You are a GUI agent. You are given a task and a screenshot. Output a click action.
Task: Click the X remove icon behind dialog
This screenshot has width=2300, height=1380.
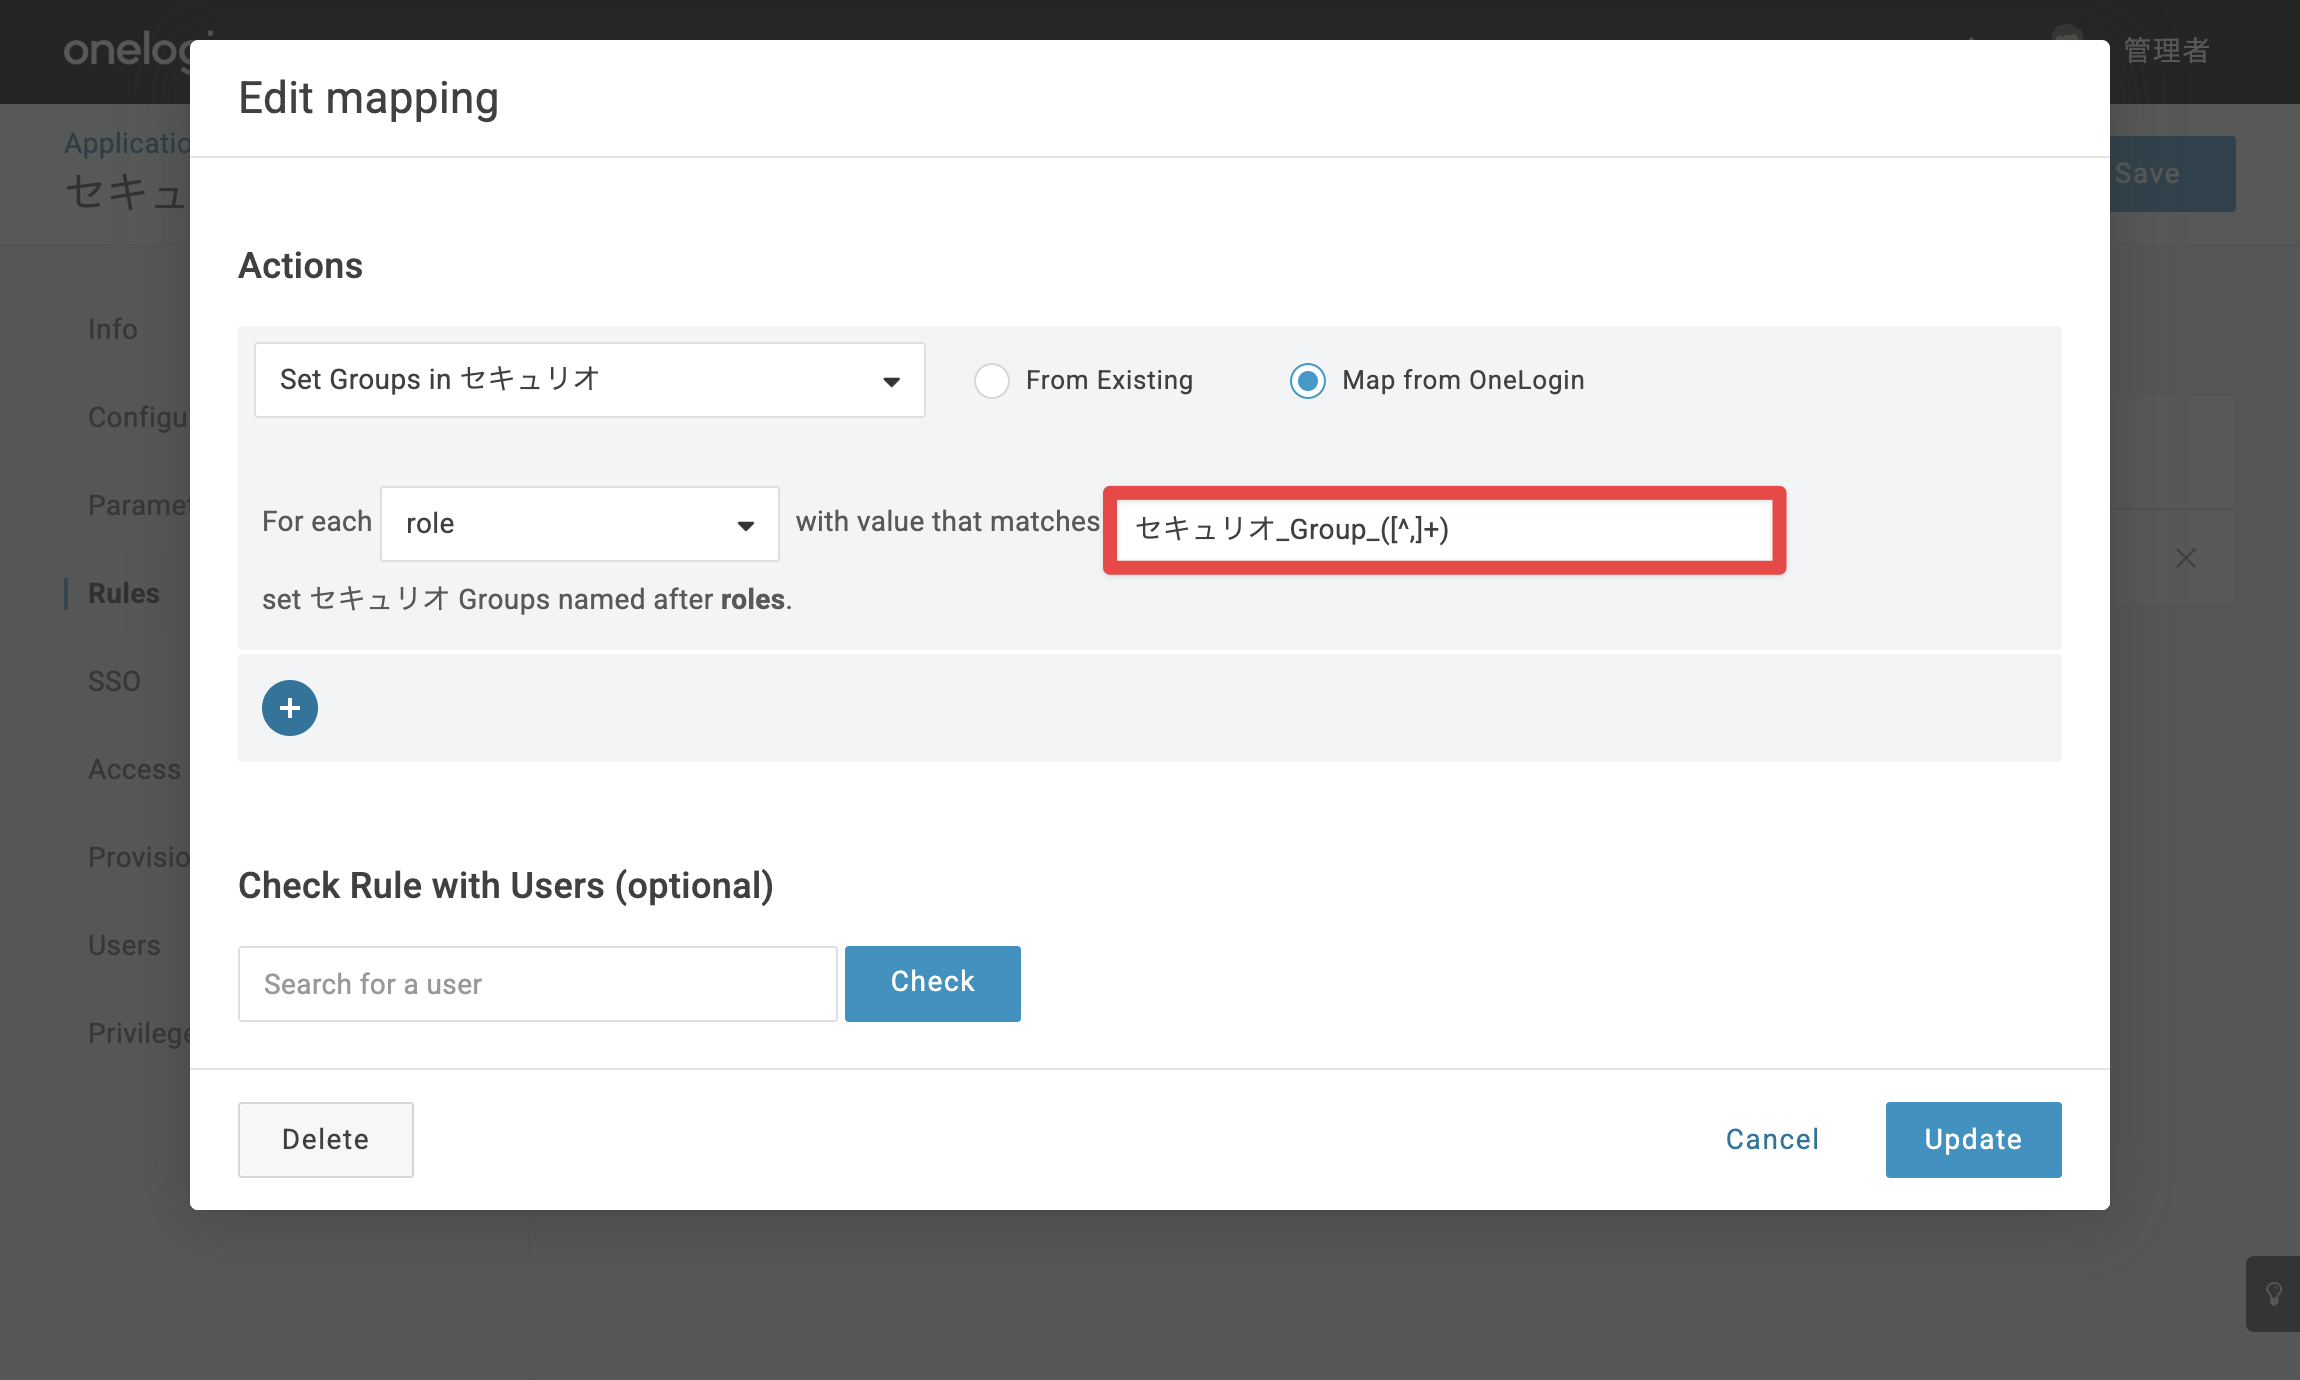[x=2186, y=558]
